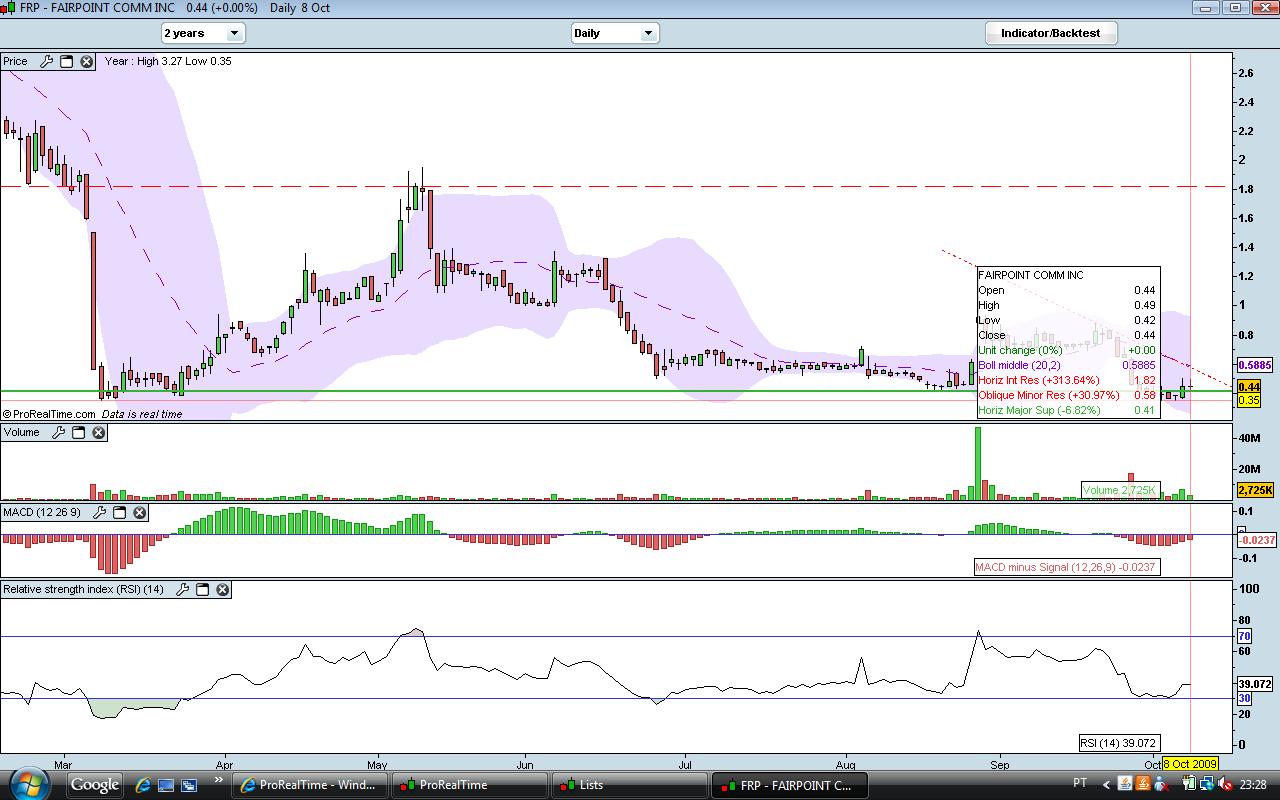Switch to Lists taskbar window
The width and height of the screenshot is (1280, 800).
click(x=629, y=785)
